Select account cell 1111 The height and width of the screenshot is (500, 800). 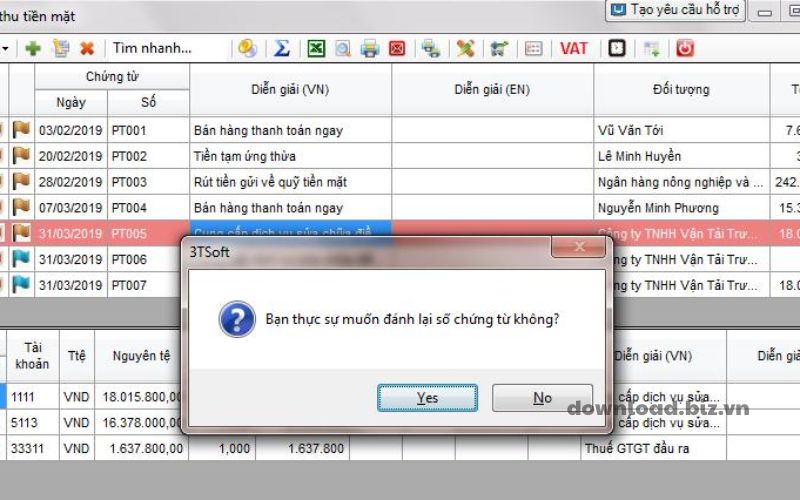click(33, 397)
